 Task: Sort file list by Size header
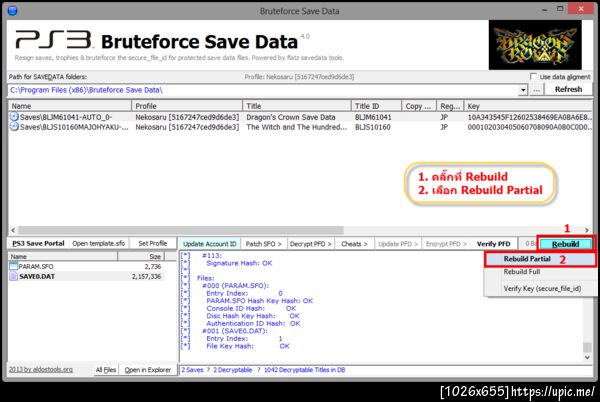pos(141,256)
